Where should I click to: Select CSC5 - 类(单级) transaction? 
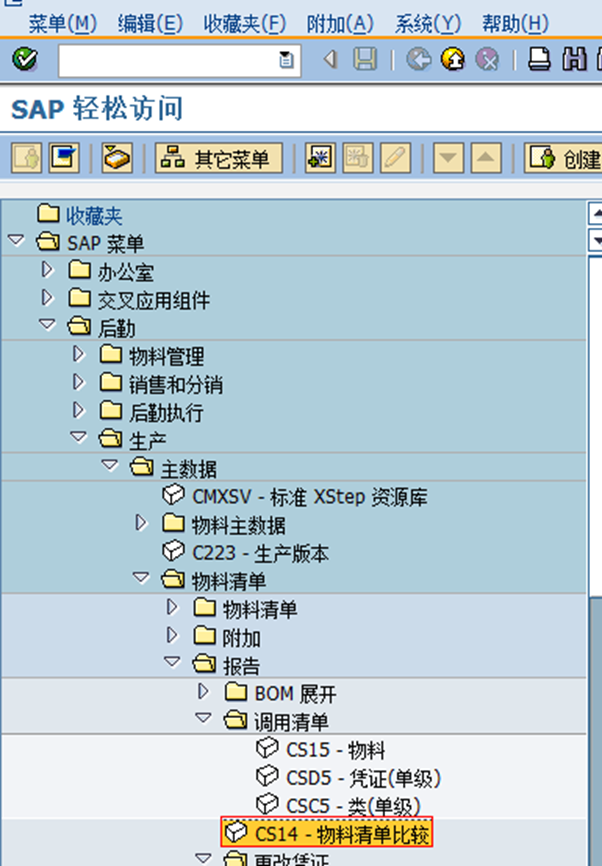[353, 806]
